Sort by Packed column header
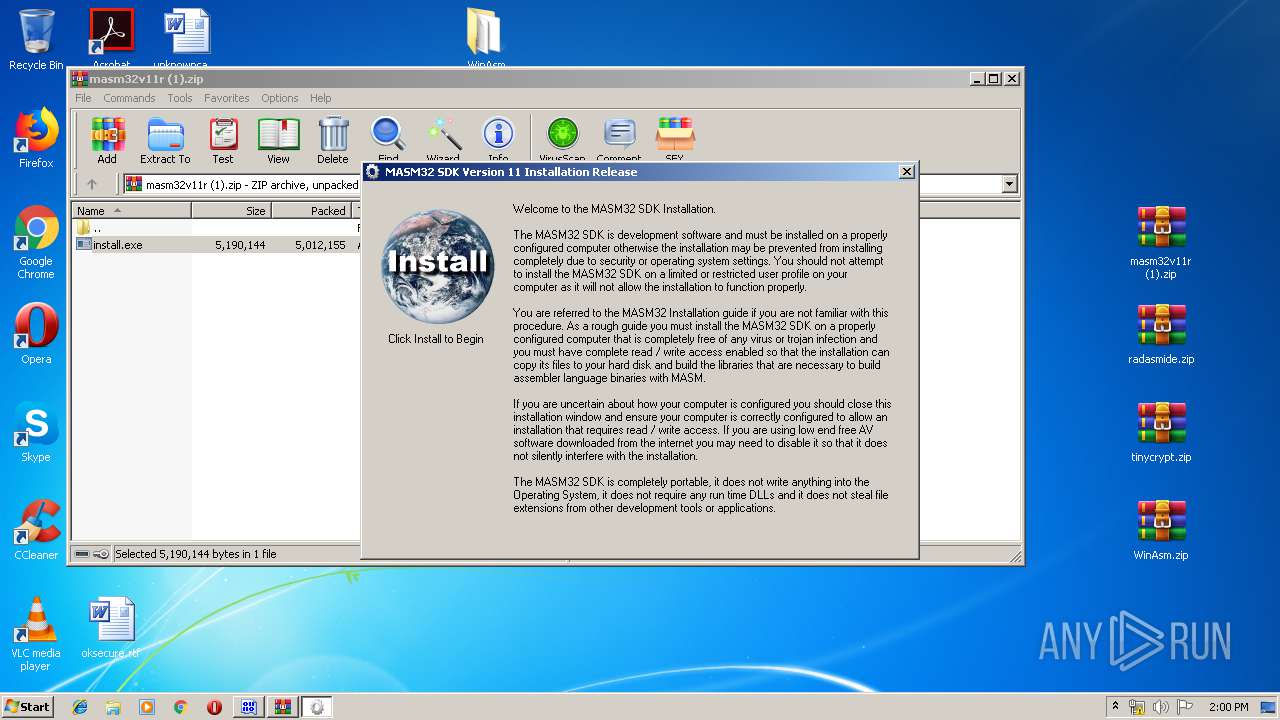This screenshot has height=720, width=1280. click(311, 211)
